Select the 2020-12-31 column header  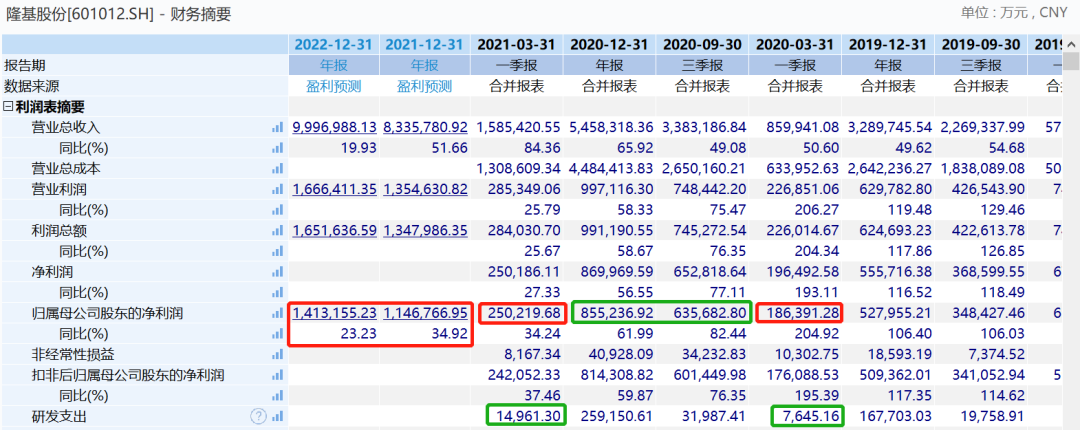tap(609, 45)
